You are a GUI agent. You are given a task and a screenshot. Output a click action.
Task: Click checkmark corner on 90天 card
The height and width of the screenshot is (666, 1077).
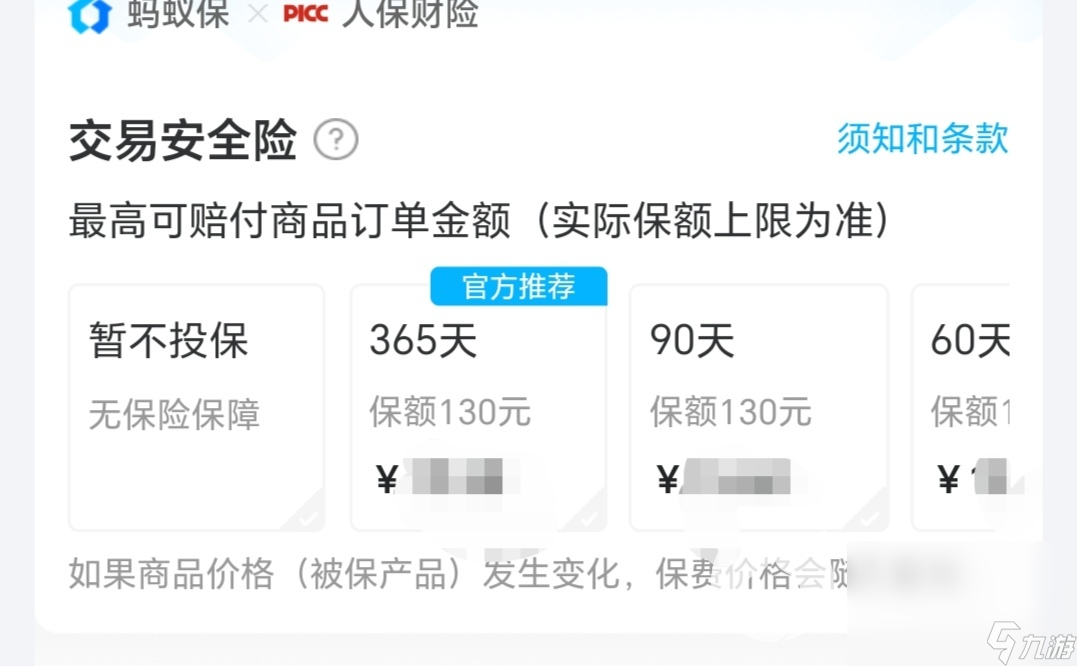pyautogui.click(x=870, y=516)
